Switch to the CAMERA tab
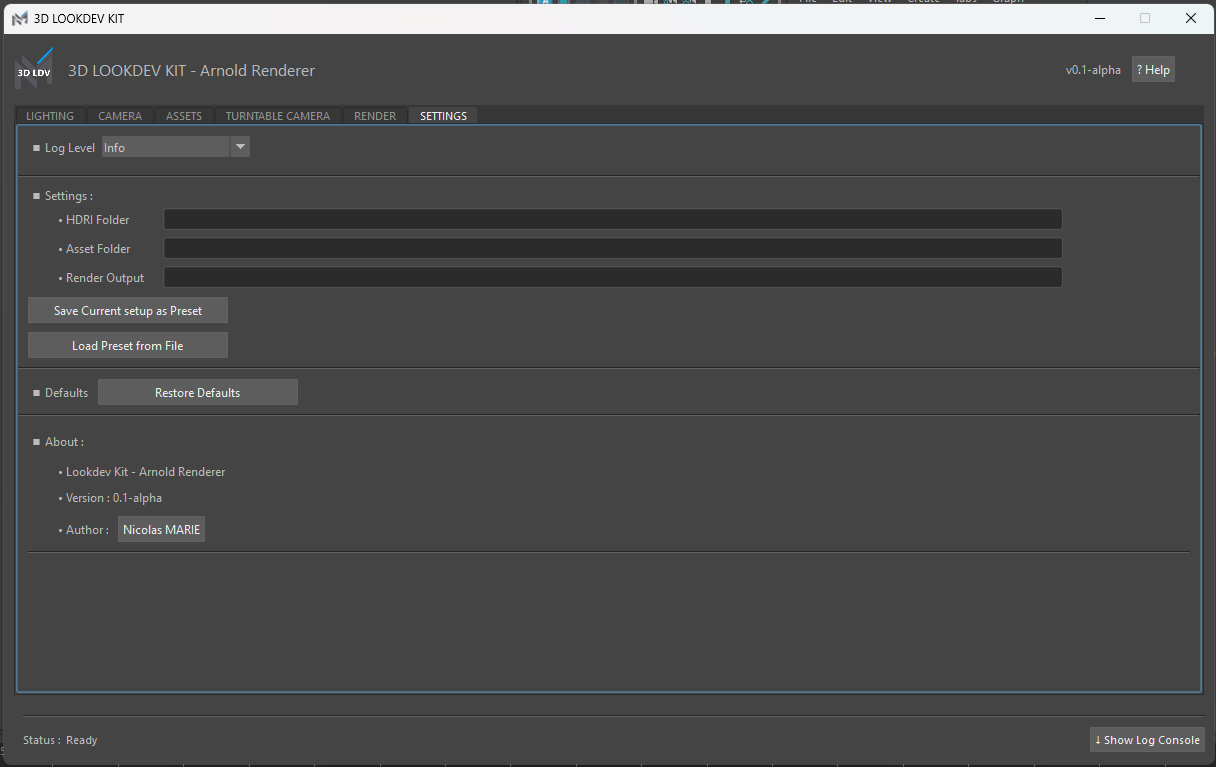The image size is (1216, 767). (x=120, y=116)
